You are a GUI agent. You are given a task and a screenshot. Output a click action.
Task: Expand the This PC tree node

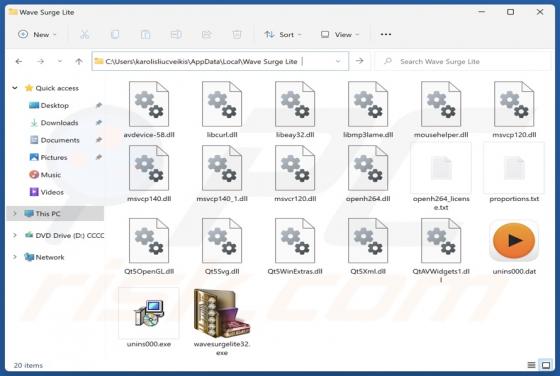click(x=15, y=214)
